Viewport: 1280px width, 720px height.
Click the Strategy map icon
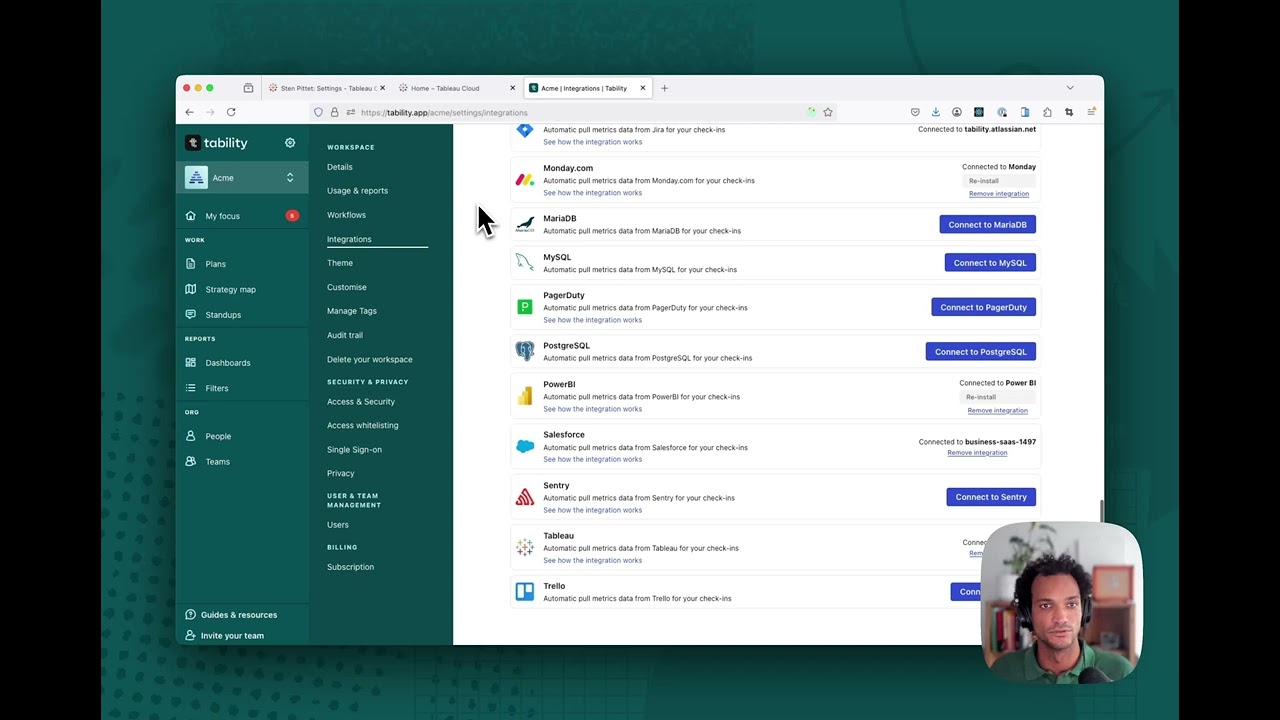[191, 289]
